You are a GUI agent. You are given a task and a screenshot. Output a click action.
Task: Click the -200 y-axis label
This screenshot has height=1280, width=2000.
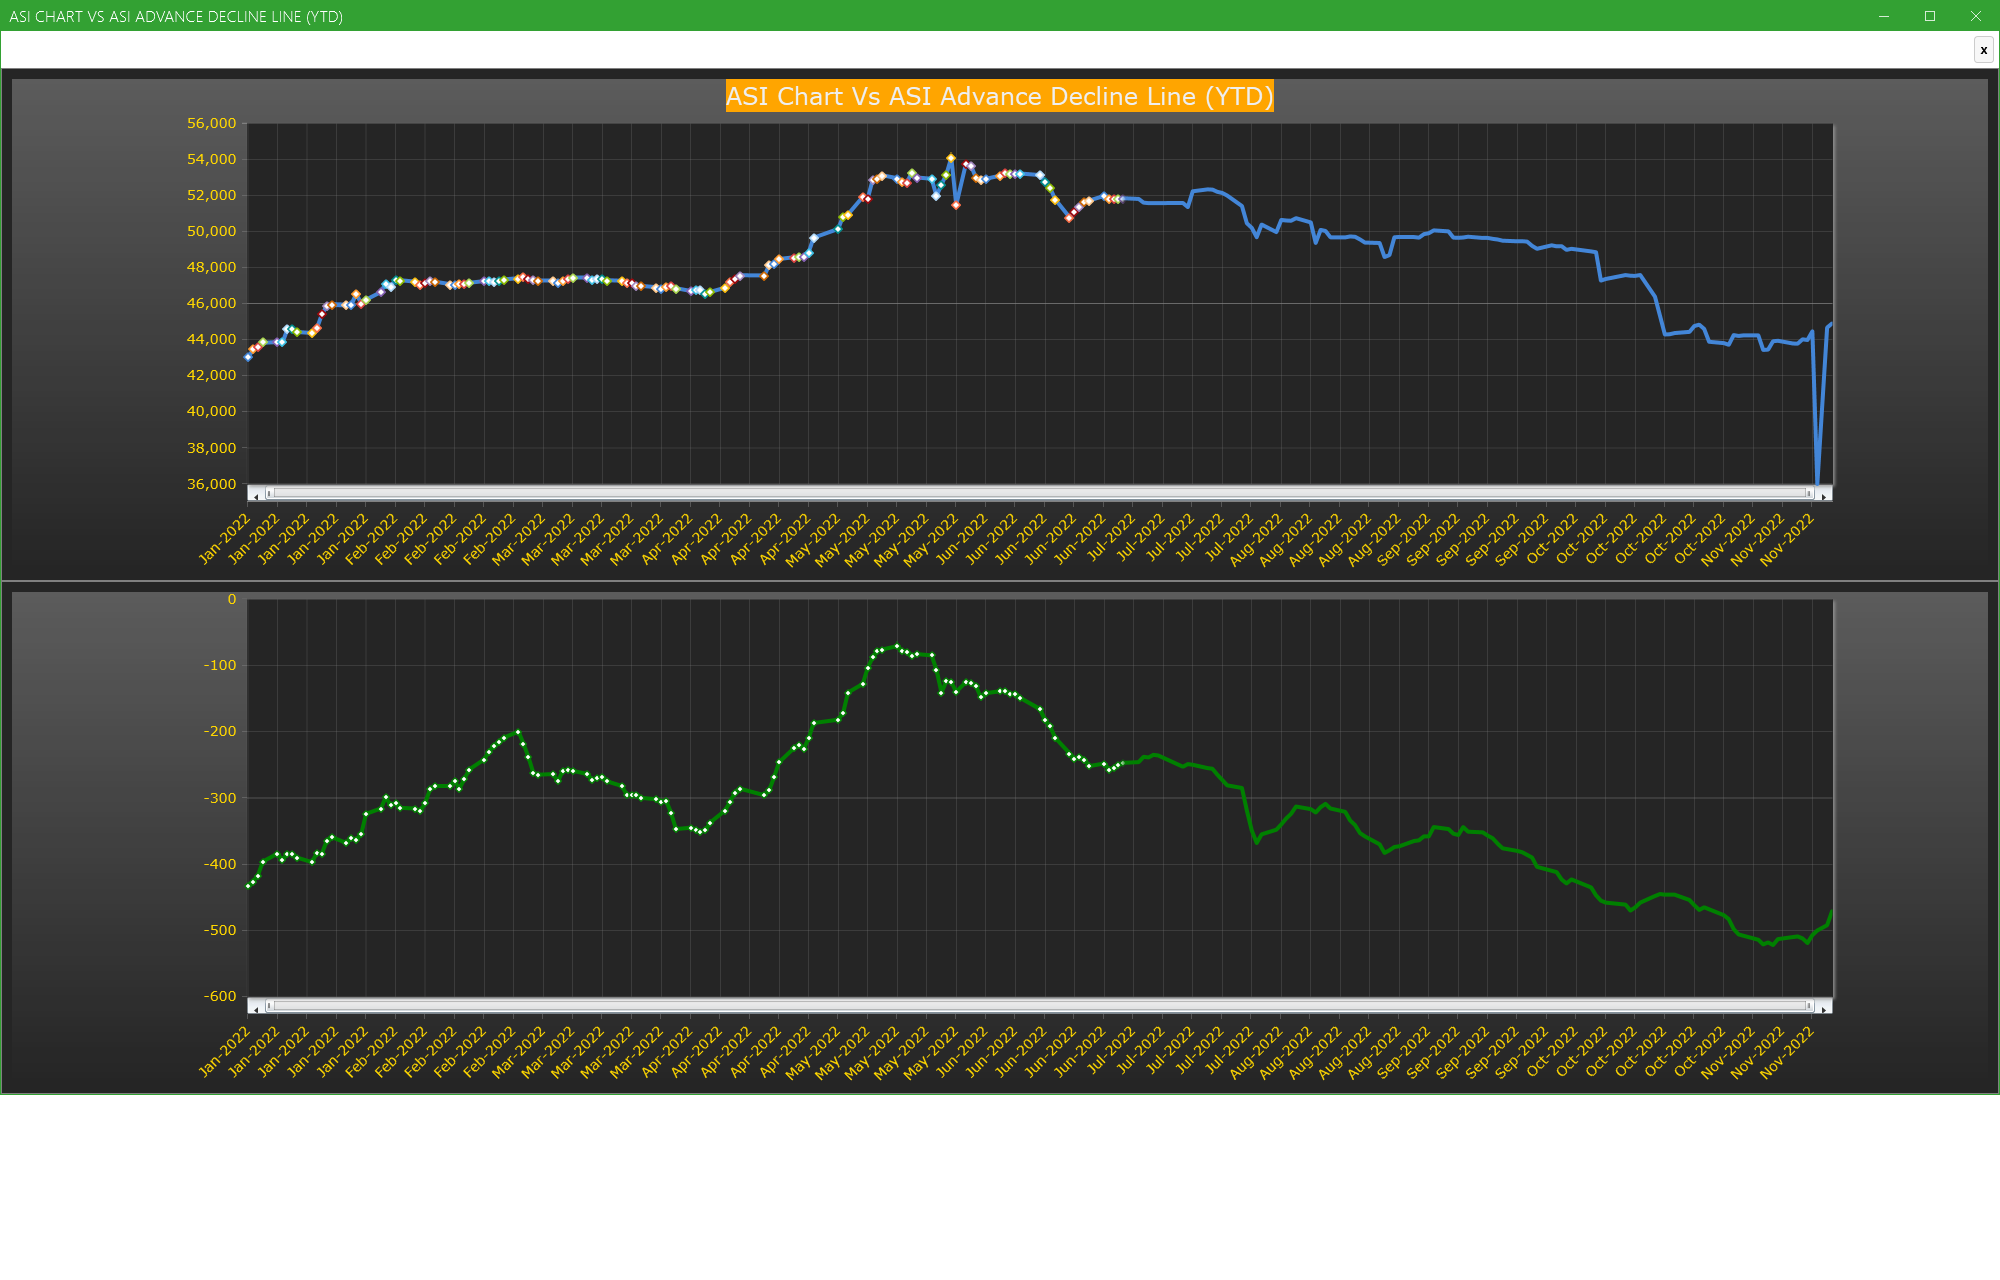coord(220,731)
